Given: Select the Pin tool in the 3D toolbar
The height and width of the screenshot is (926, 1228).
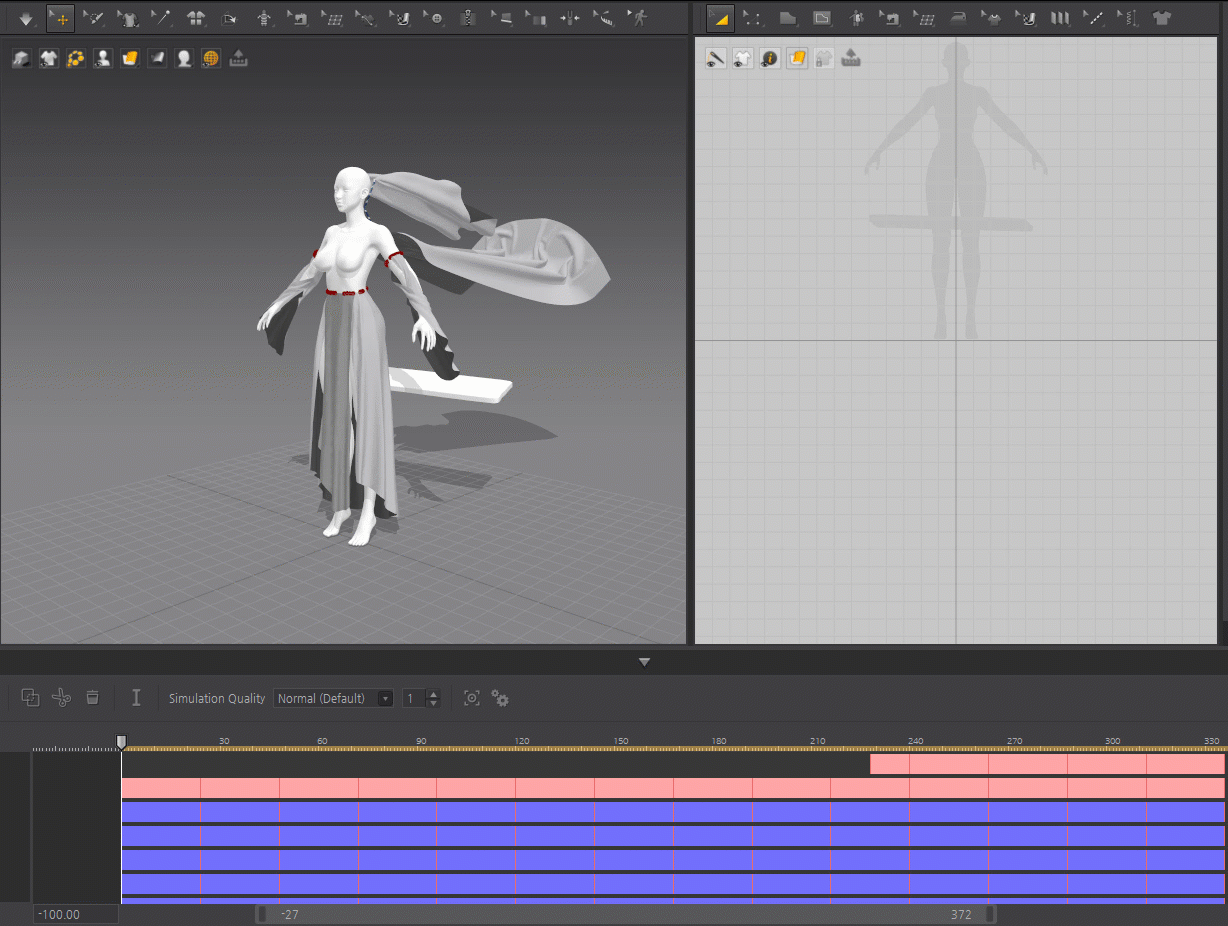Looking at the screenshot, I should [x=162, y=18].
